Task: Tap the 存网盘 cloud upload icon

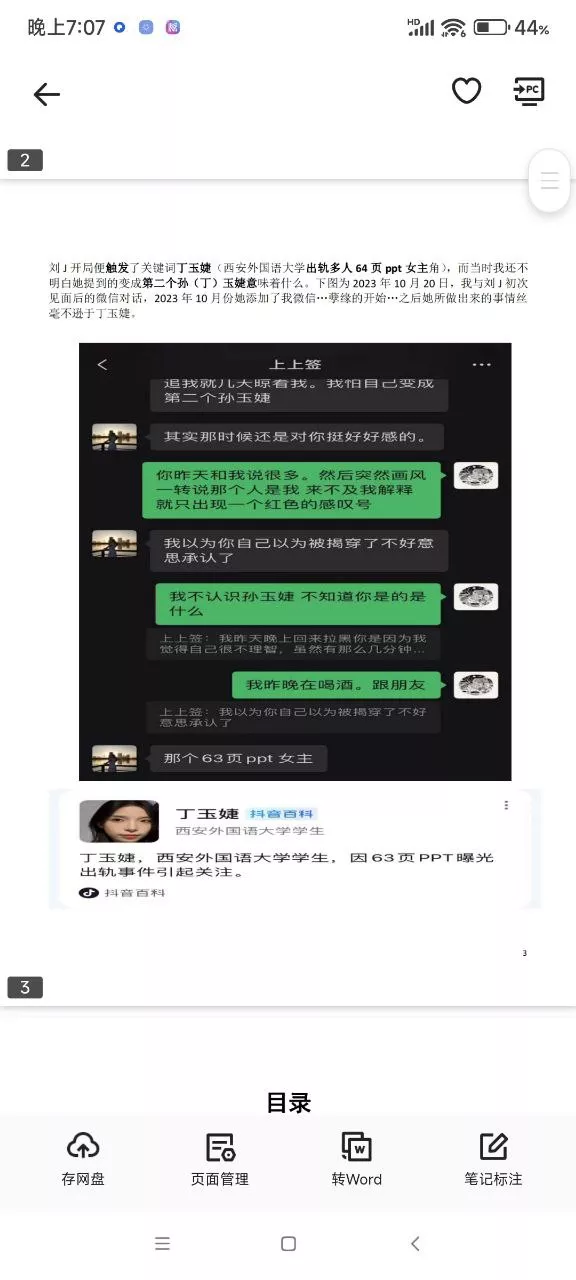Action: 83,1147
